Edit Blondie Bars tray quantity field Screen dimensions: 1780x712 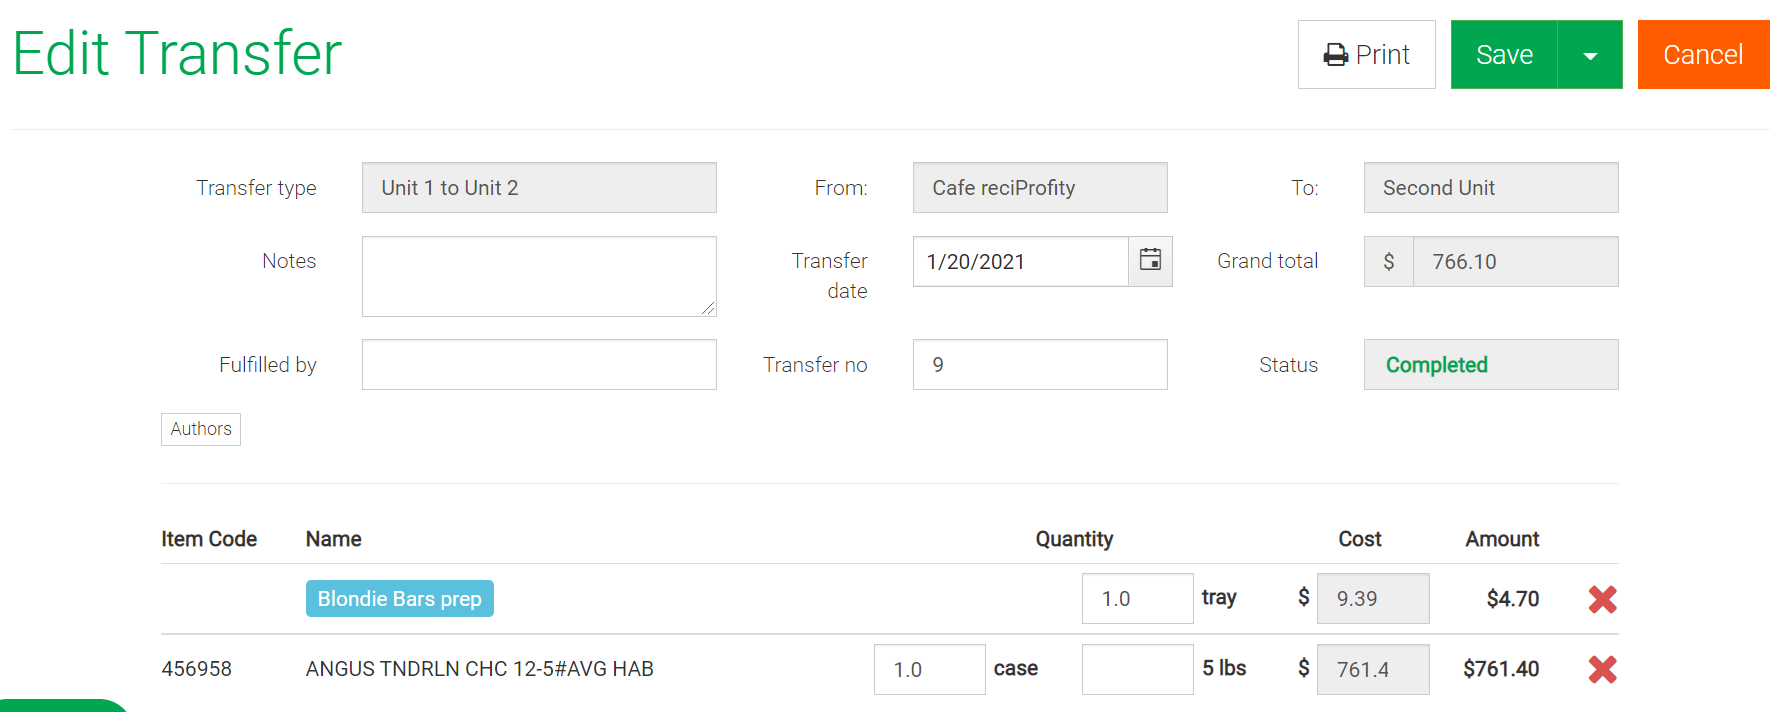tap(1137, 598)
